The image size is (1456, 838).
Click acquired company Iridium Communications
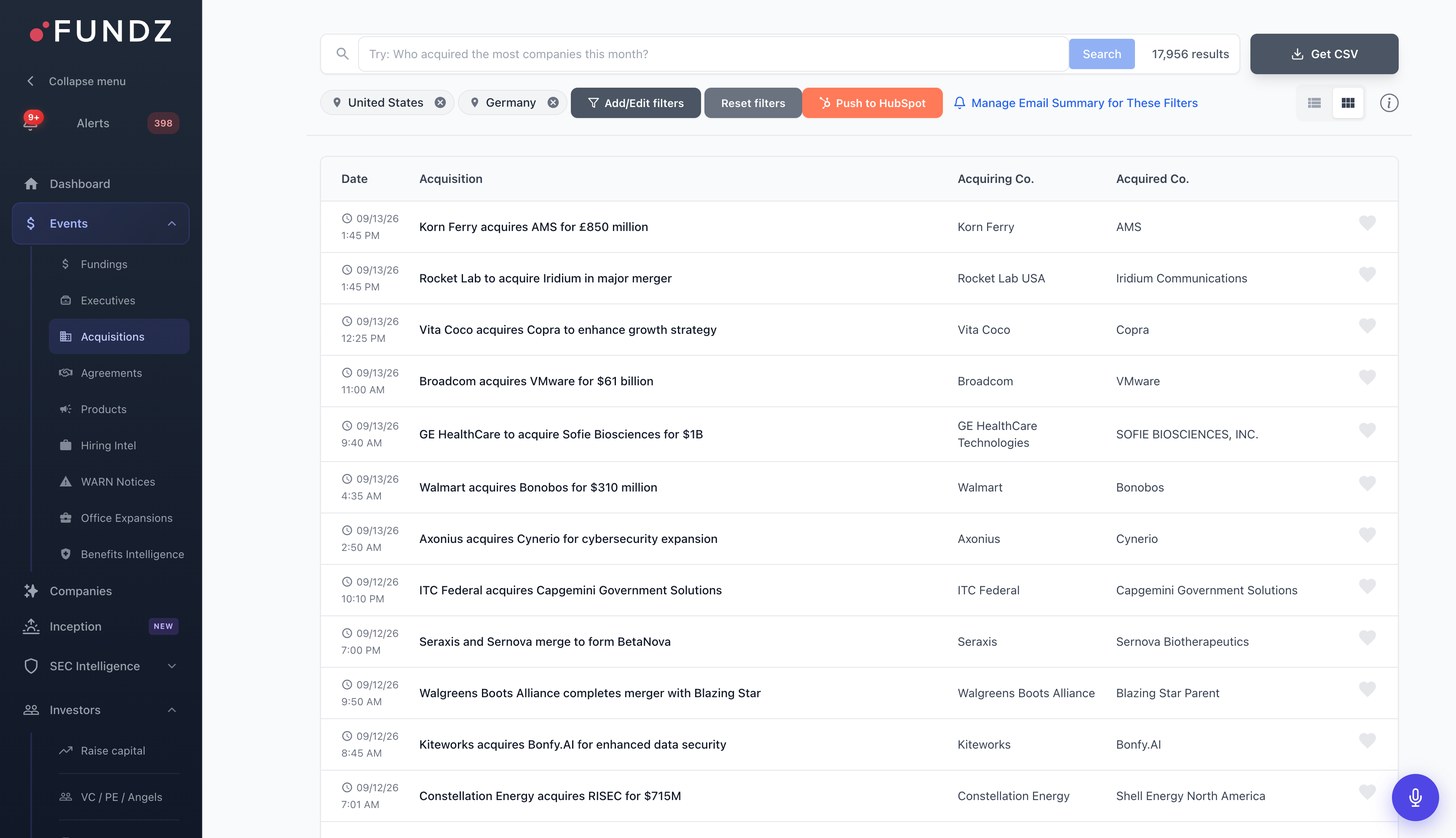point(1181,279)
